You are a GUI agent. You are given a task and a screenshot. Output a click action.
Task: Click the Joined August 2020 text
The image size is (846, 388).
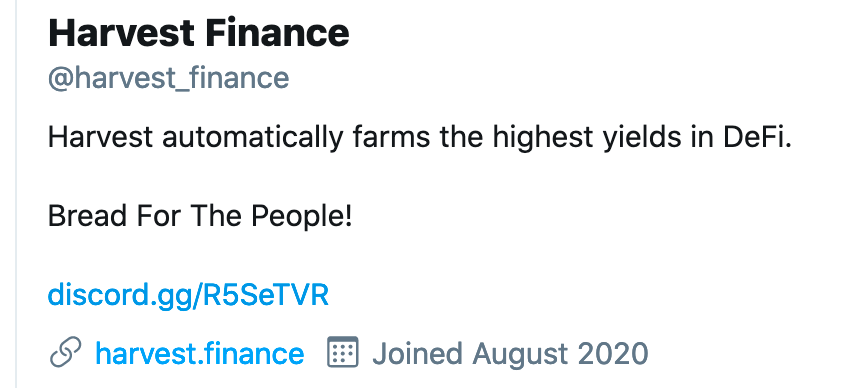510,354
